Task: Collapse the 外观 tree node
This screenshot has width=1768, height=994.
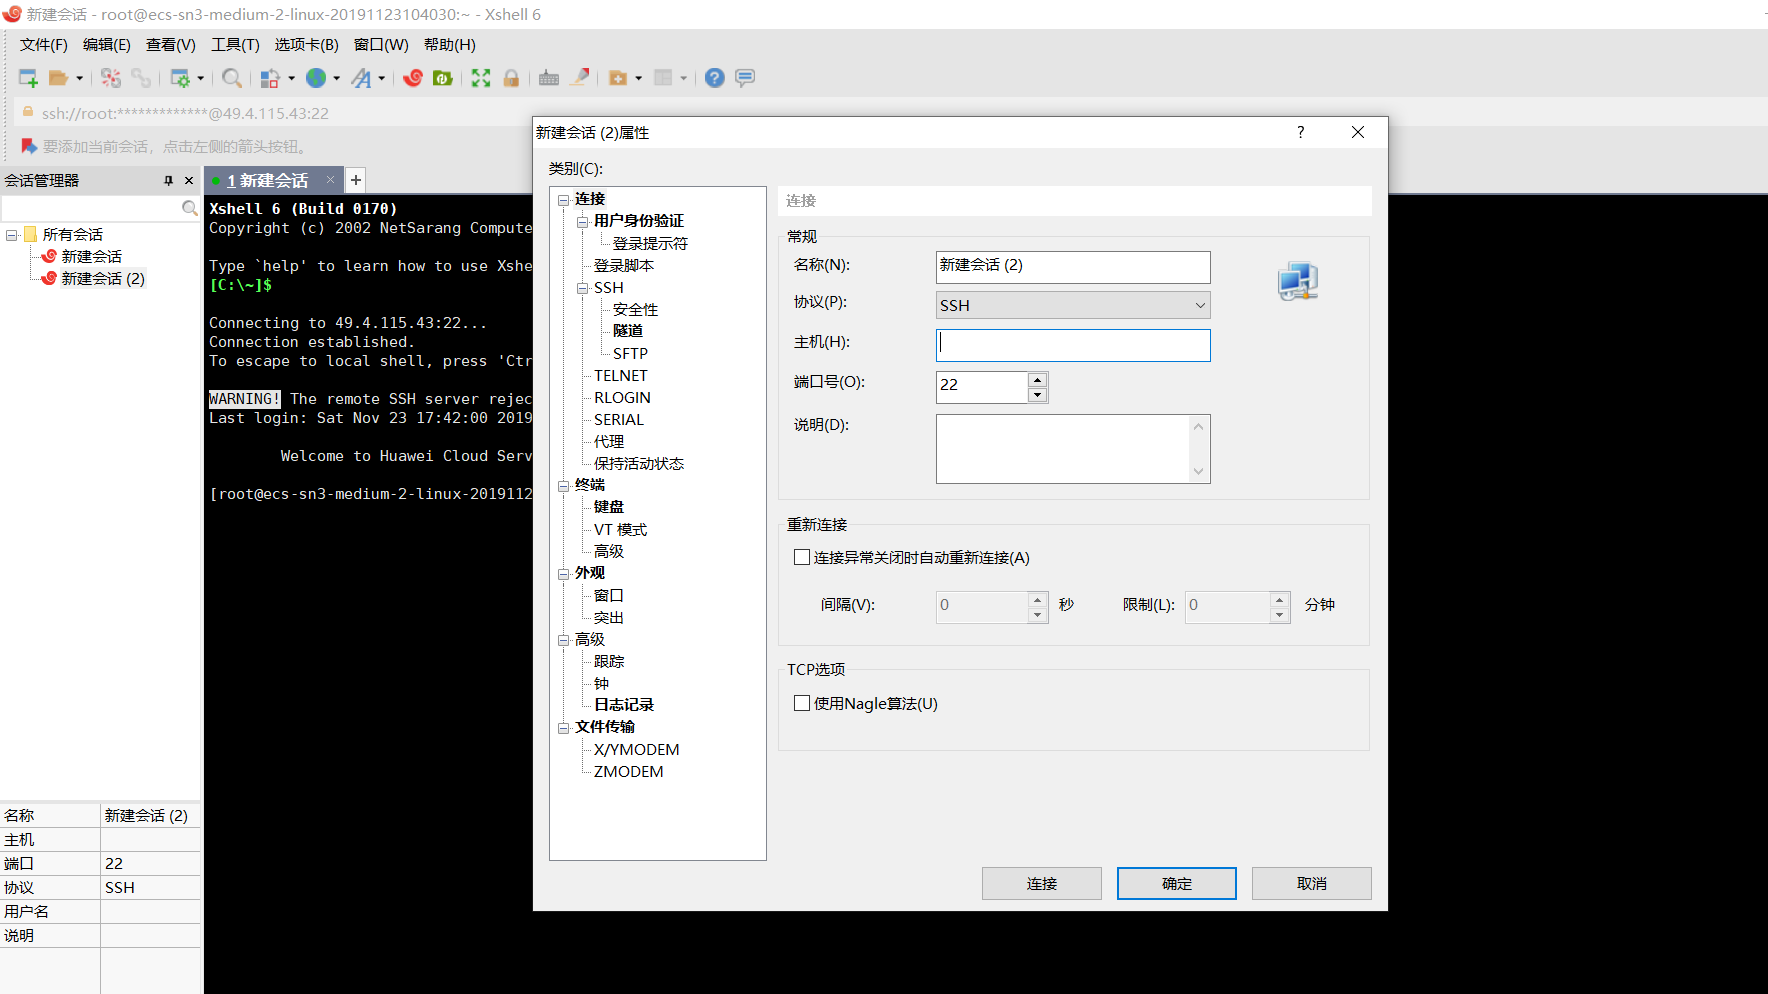Action: coord(563,574)
